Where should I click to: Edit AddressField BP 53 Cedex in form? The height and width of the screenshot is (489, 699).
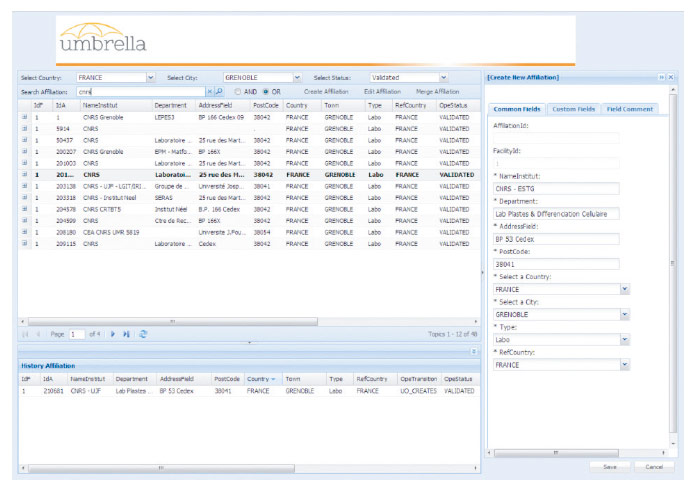click(556, 239)
